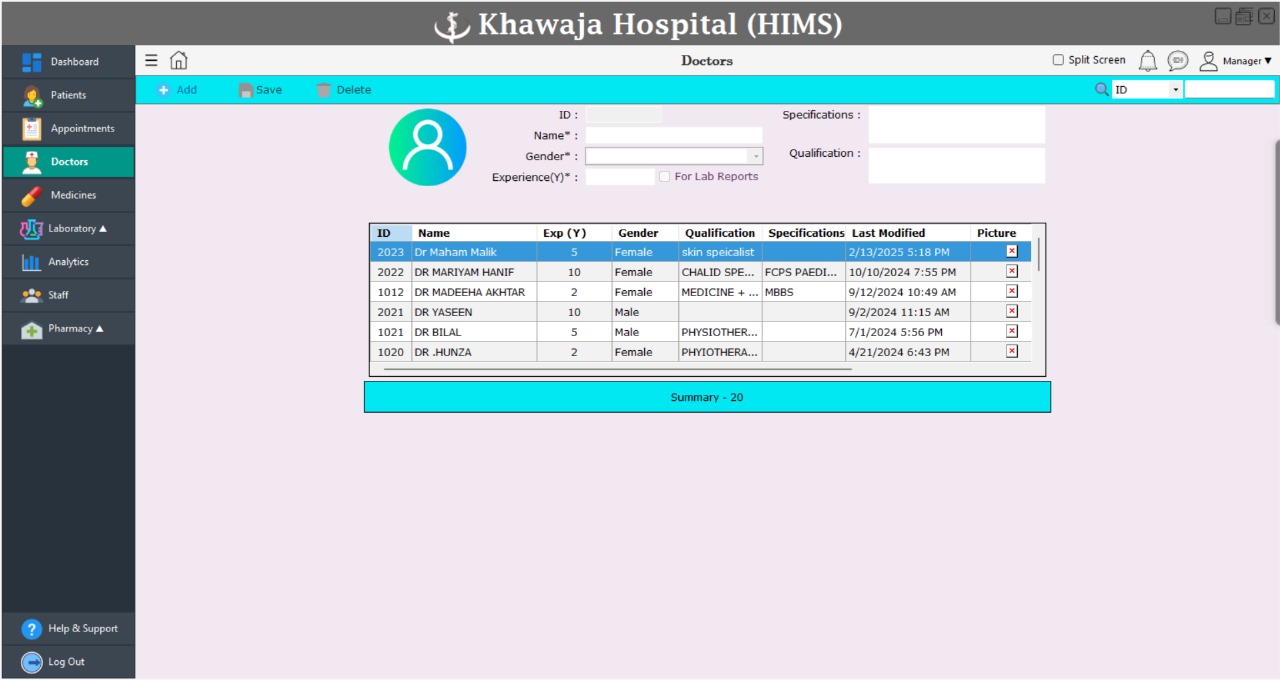
Task: Click the Name input field
Action: pyautogui.click(x=674, y=135)
